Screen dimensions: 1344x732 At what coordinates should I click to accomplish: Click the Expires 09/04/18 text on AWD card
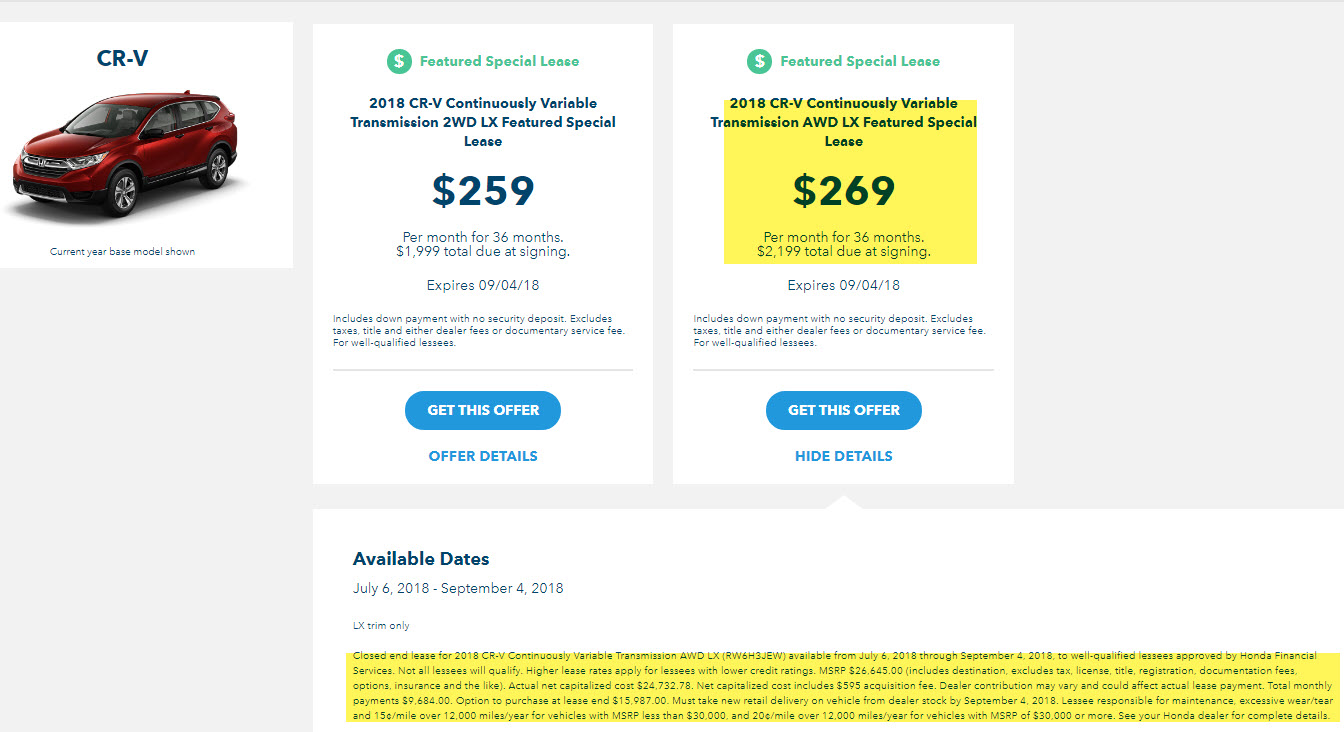pos(844,285)
